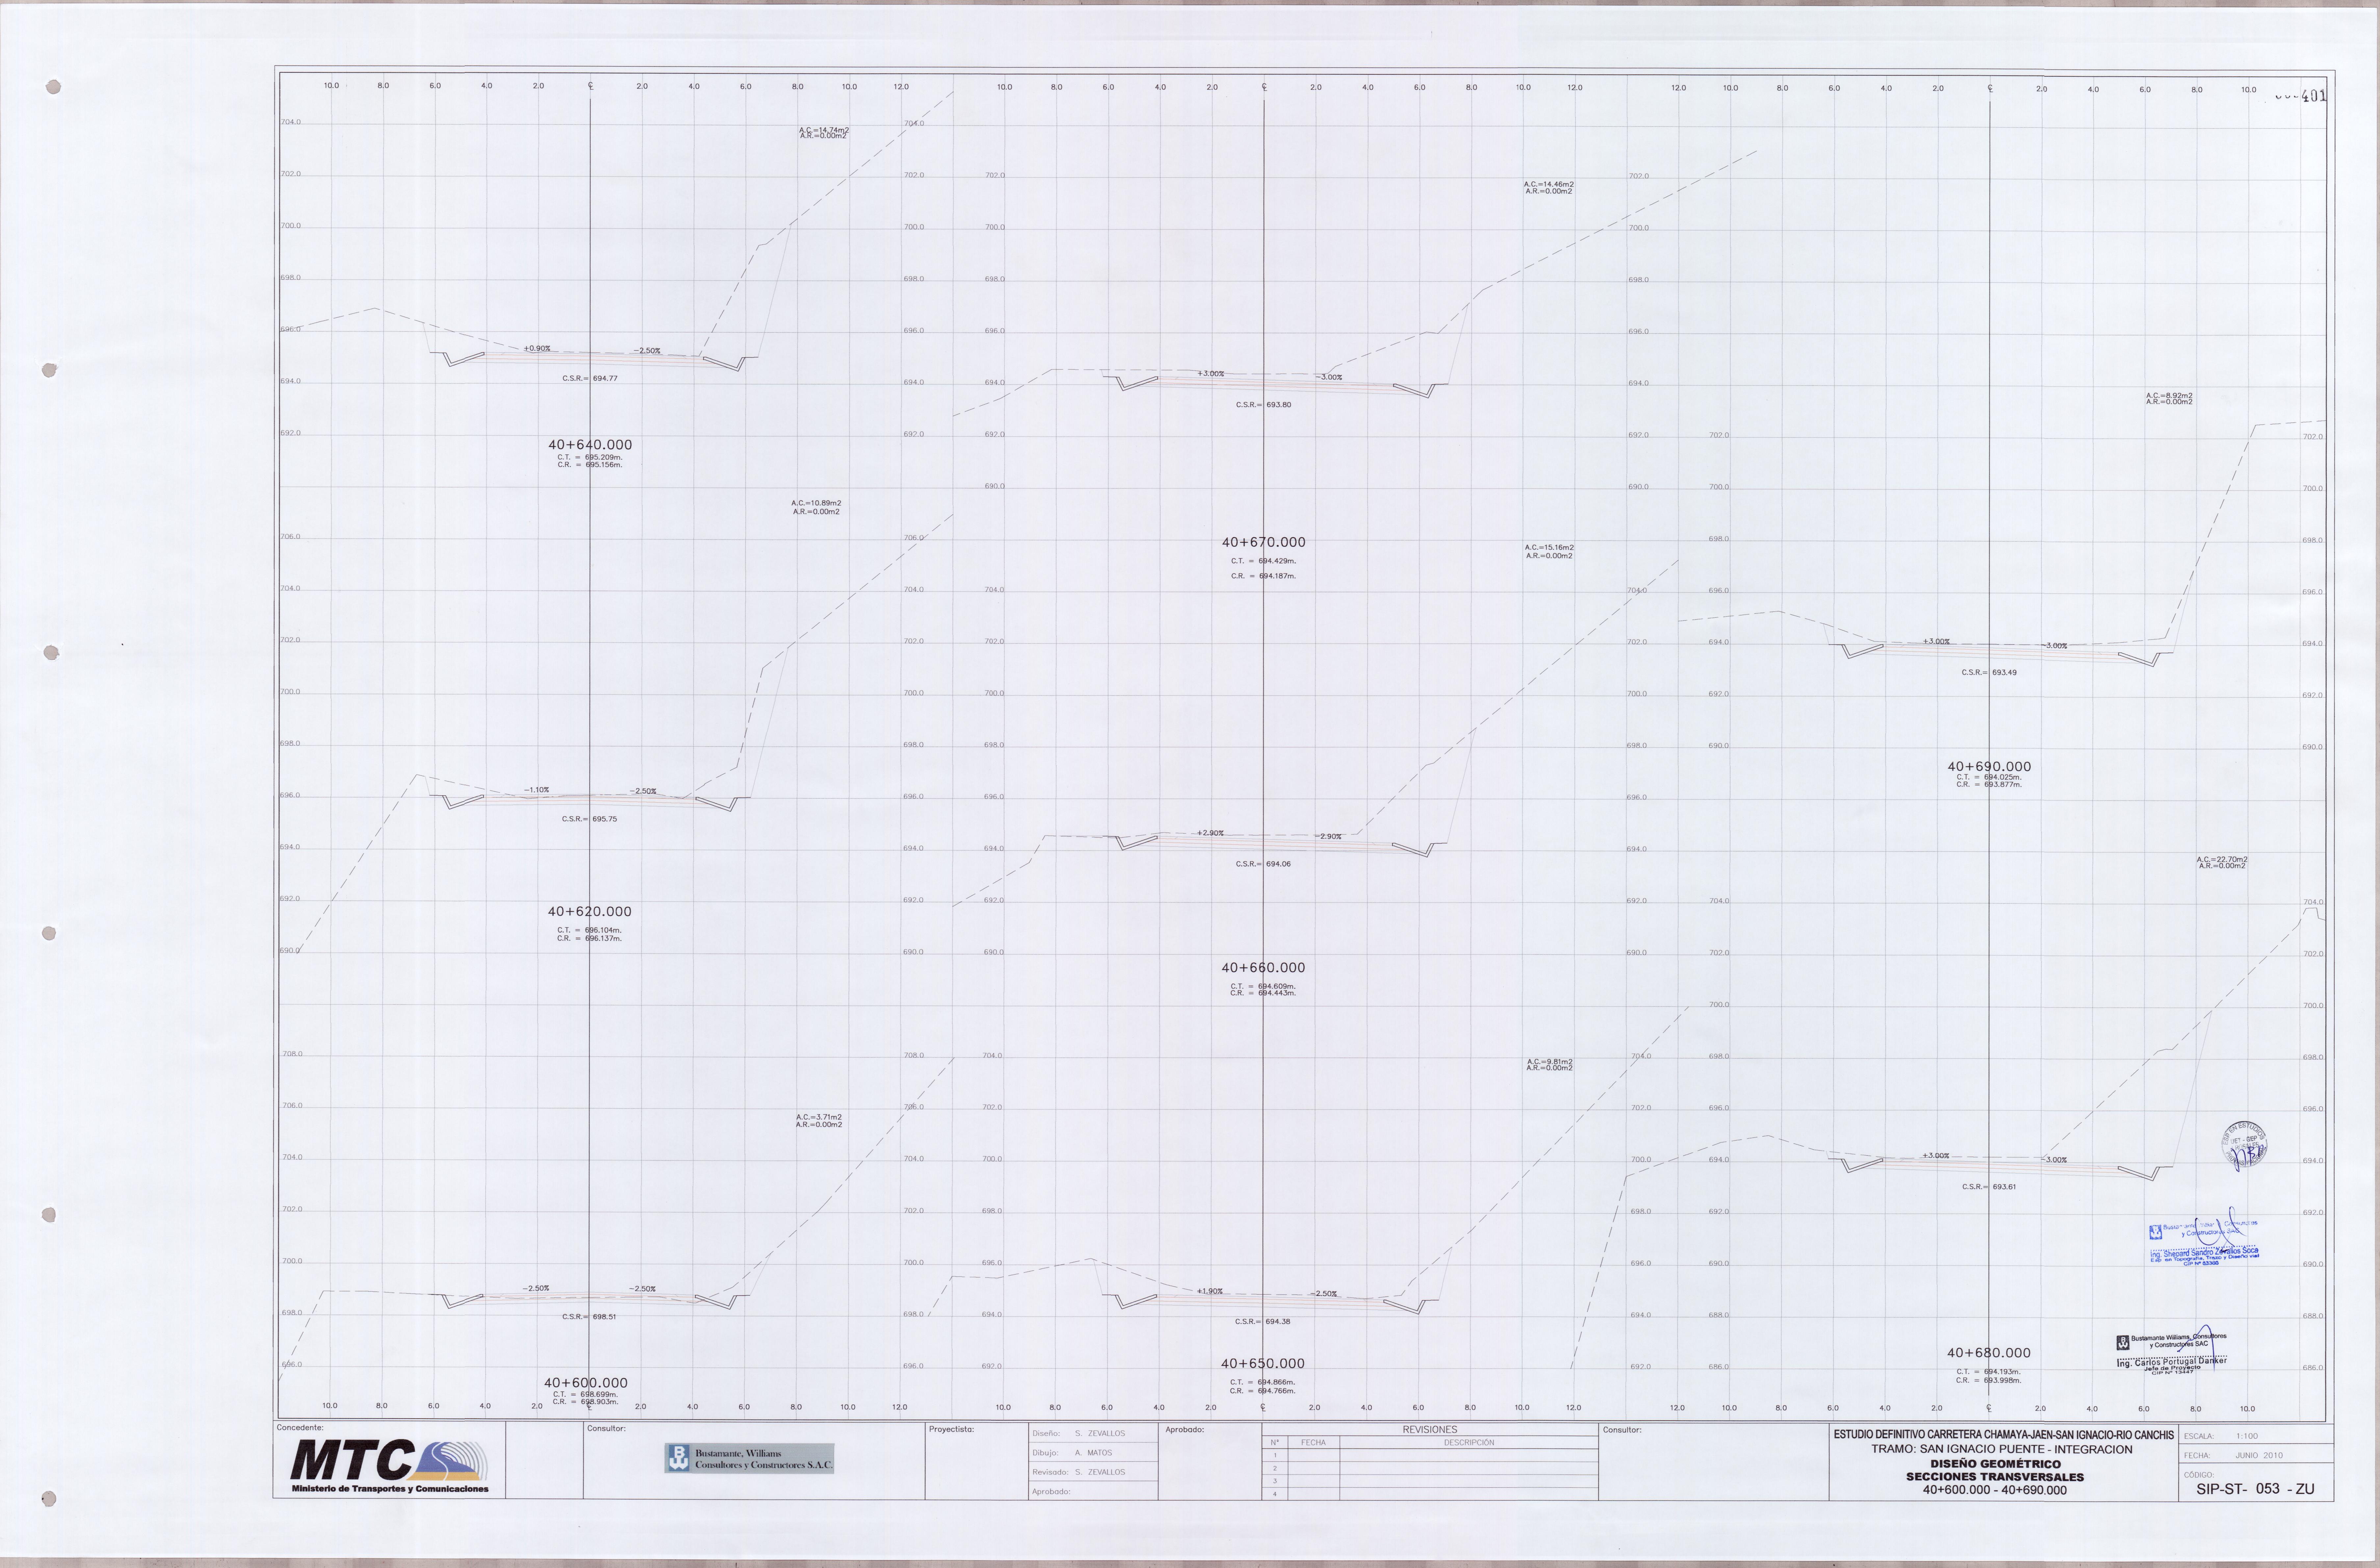Click the Concedente: label
This screenshot has width=2380, height=1568.
pyautogui.click(x=300, y=1428)
